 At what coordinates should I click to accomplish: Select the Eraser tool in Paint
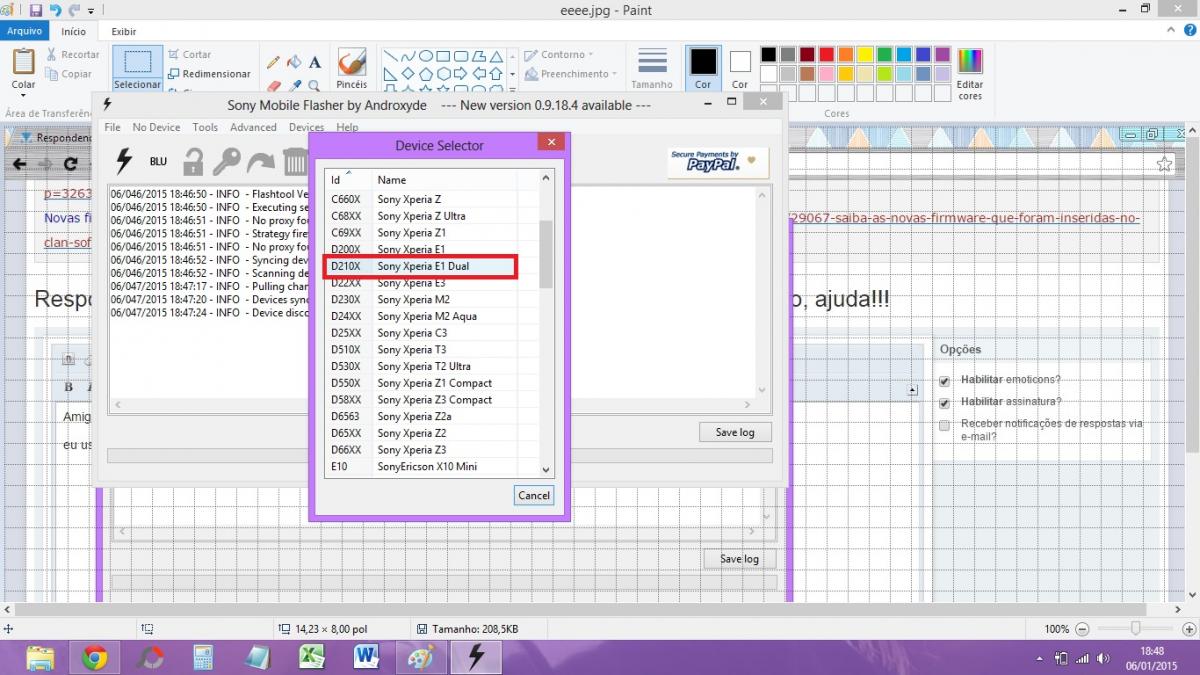274,87
